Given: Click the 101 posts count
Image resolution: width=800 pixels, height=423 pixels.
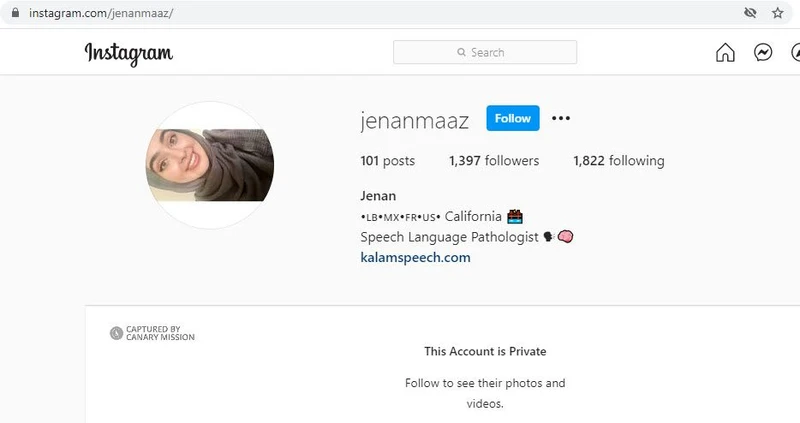Looking at the screenshot, I should pos(387,161).
